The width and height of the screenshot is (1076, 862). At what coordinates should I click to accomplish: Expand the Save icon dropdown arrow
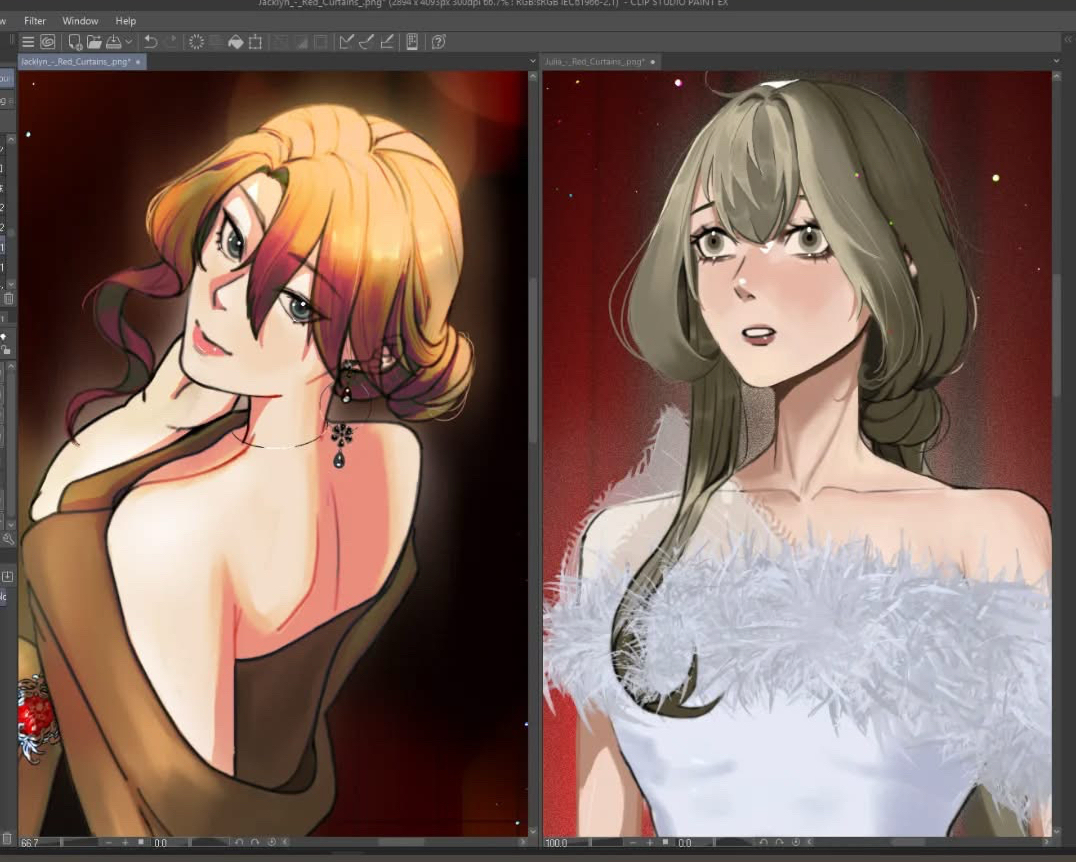pos(128,42)
